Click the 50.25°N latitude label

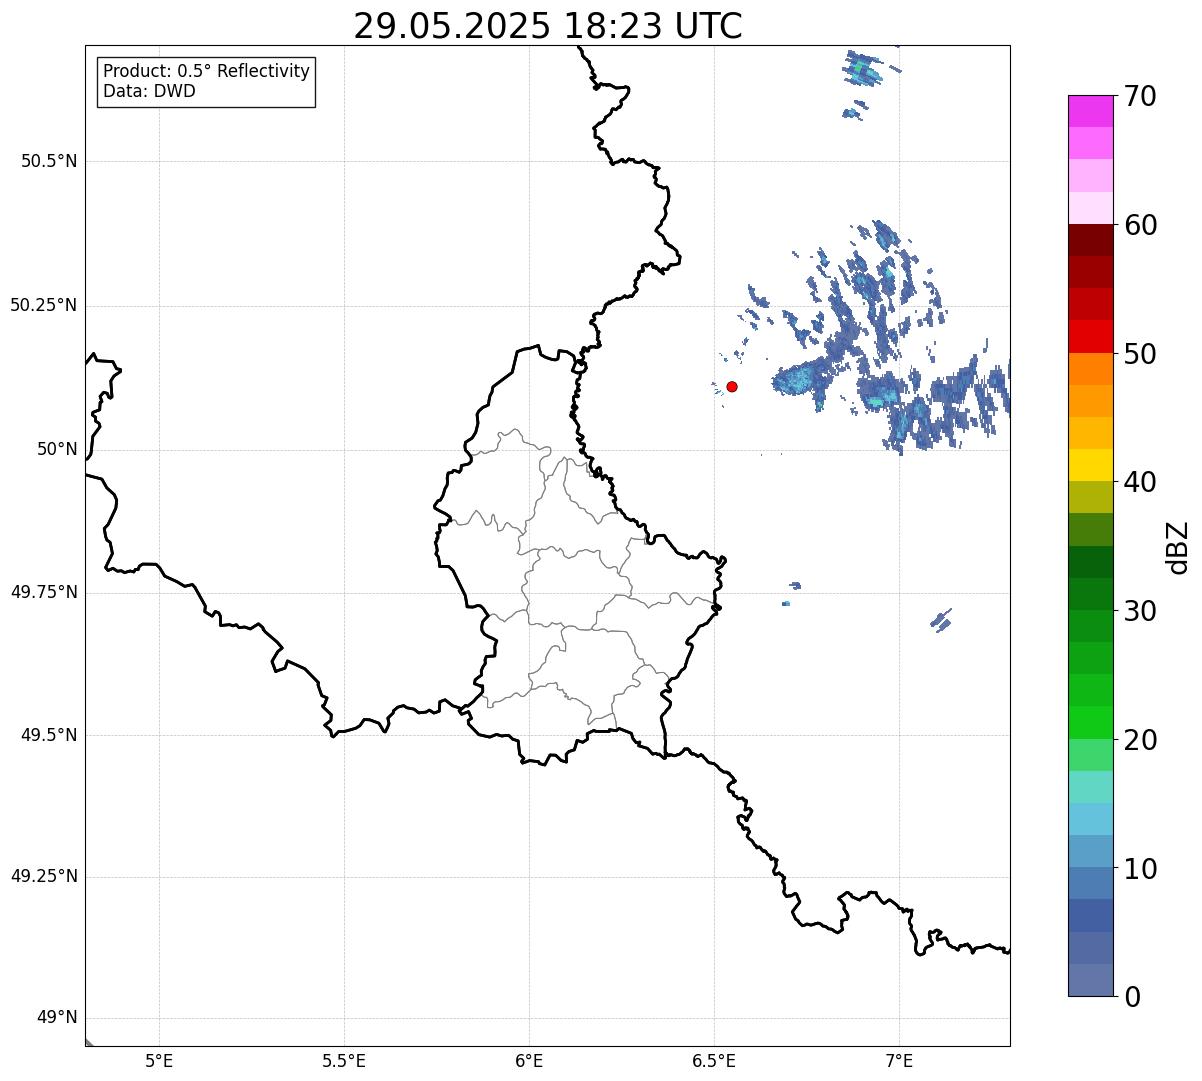[43, 305]
